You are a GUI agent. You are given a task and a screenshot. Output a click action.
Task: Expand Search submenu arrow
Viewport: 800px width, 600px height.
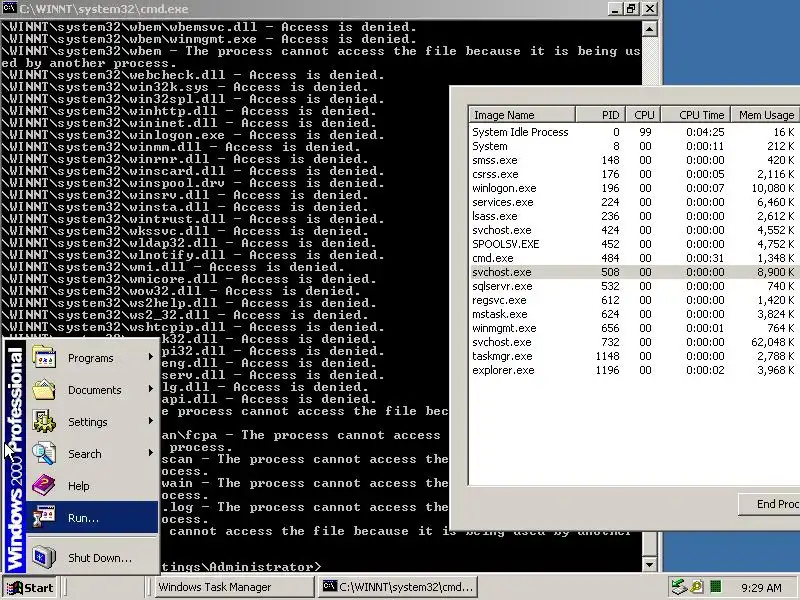(151, 453)
